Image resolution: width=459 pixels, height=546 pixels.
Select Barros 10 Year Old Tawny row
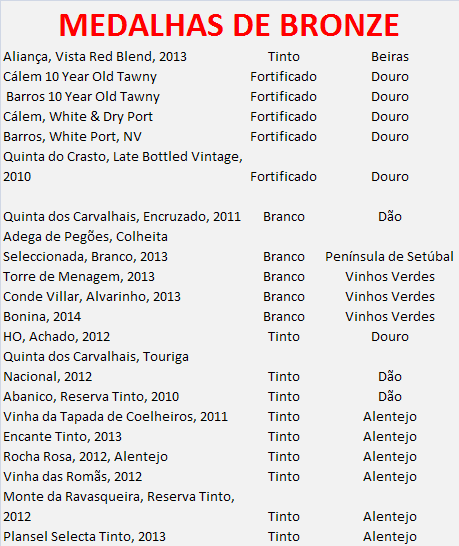click(83, 96)
